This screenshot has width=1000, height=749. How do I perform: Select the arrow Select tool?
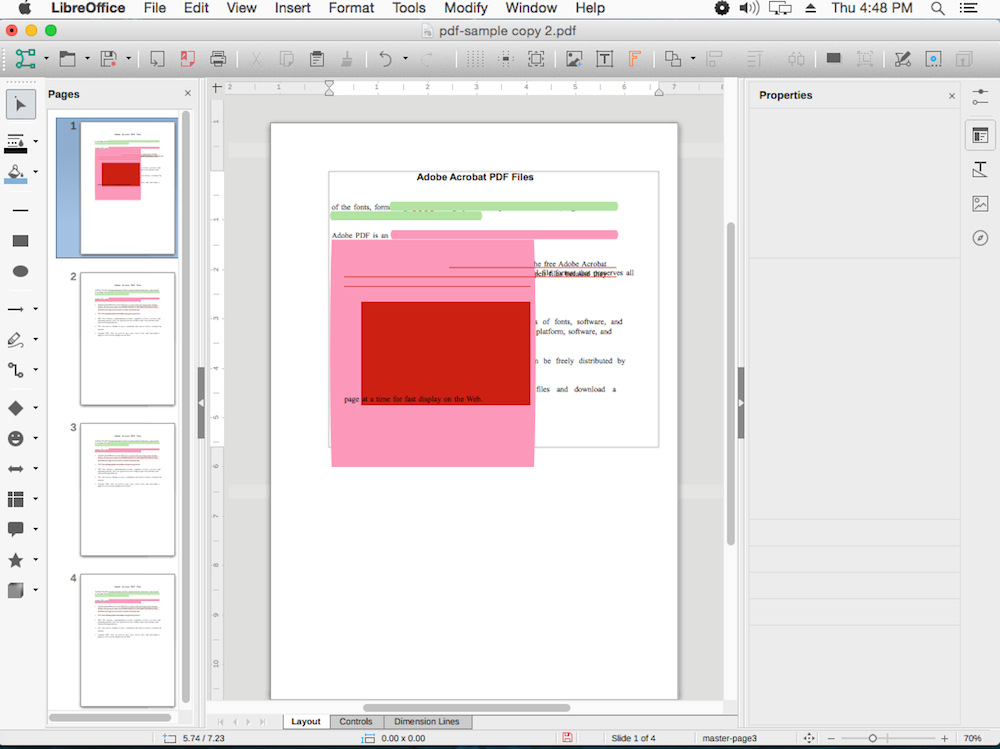click(x=20, y=105)
